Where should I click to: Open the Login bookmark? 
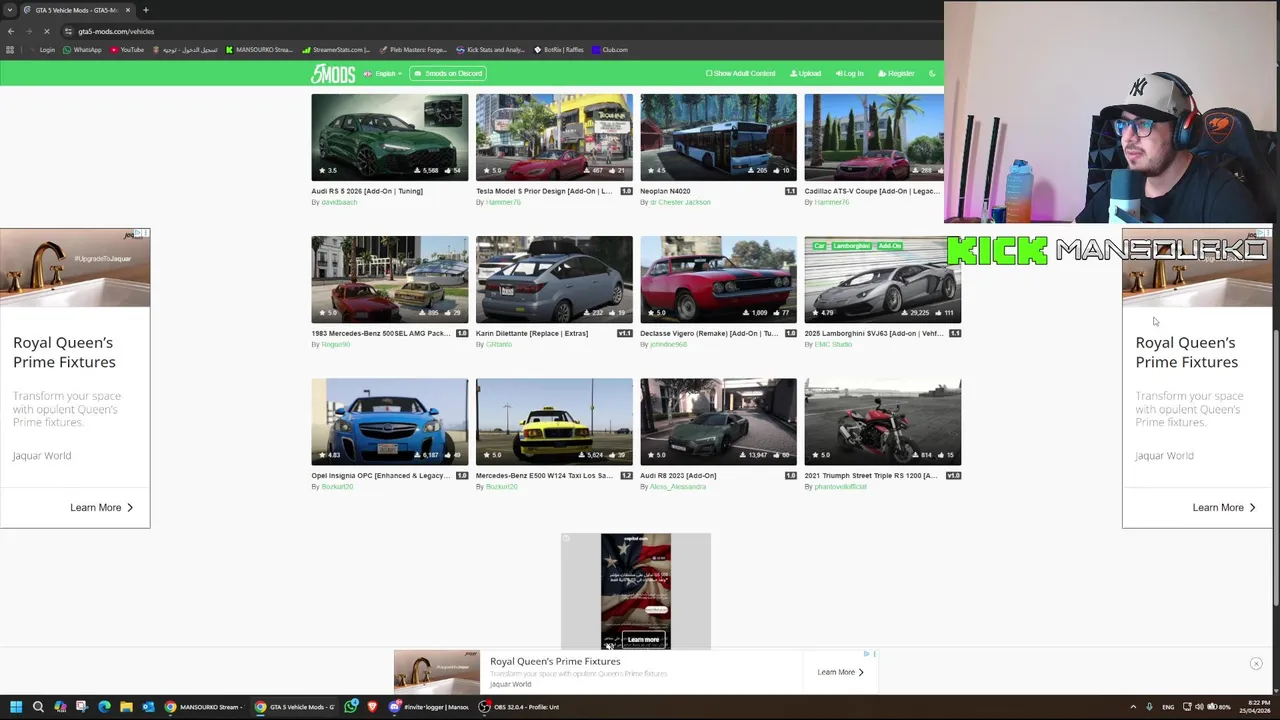(x=41, y=49)
